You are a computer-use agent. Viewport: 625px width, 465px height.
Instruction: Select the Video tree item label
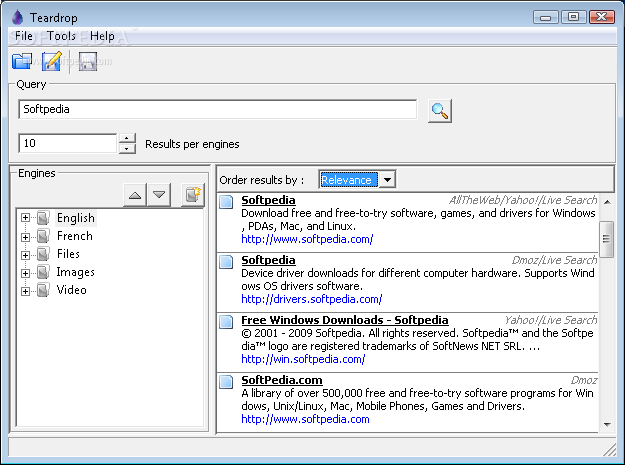71,290
